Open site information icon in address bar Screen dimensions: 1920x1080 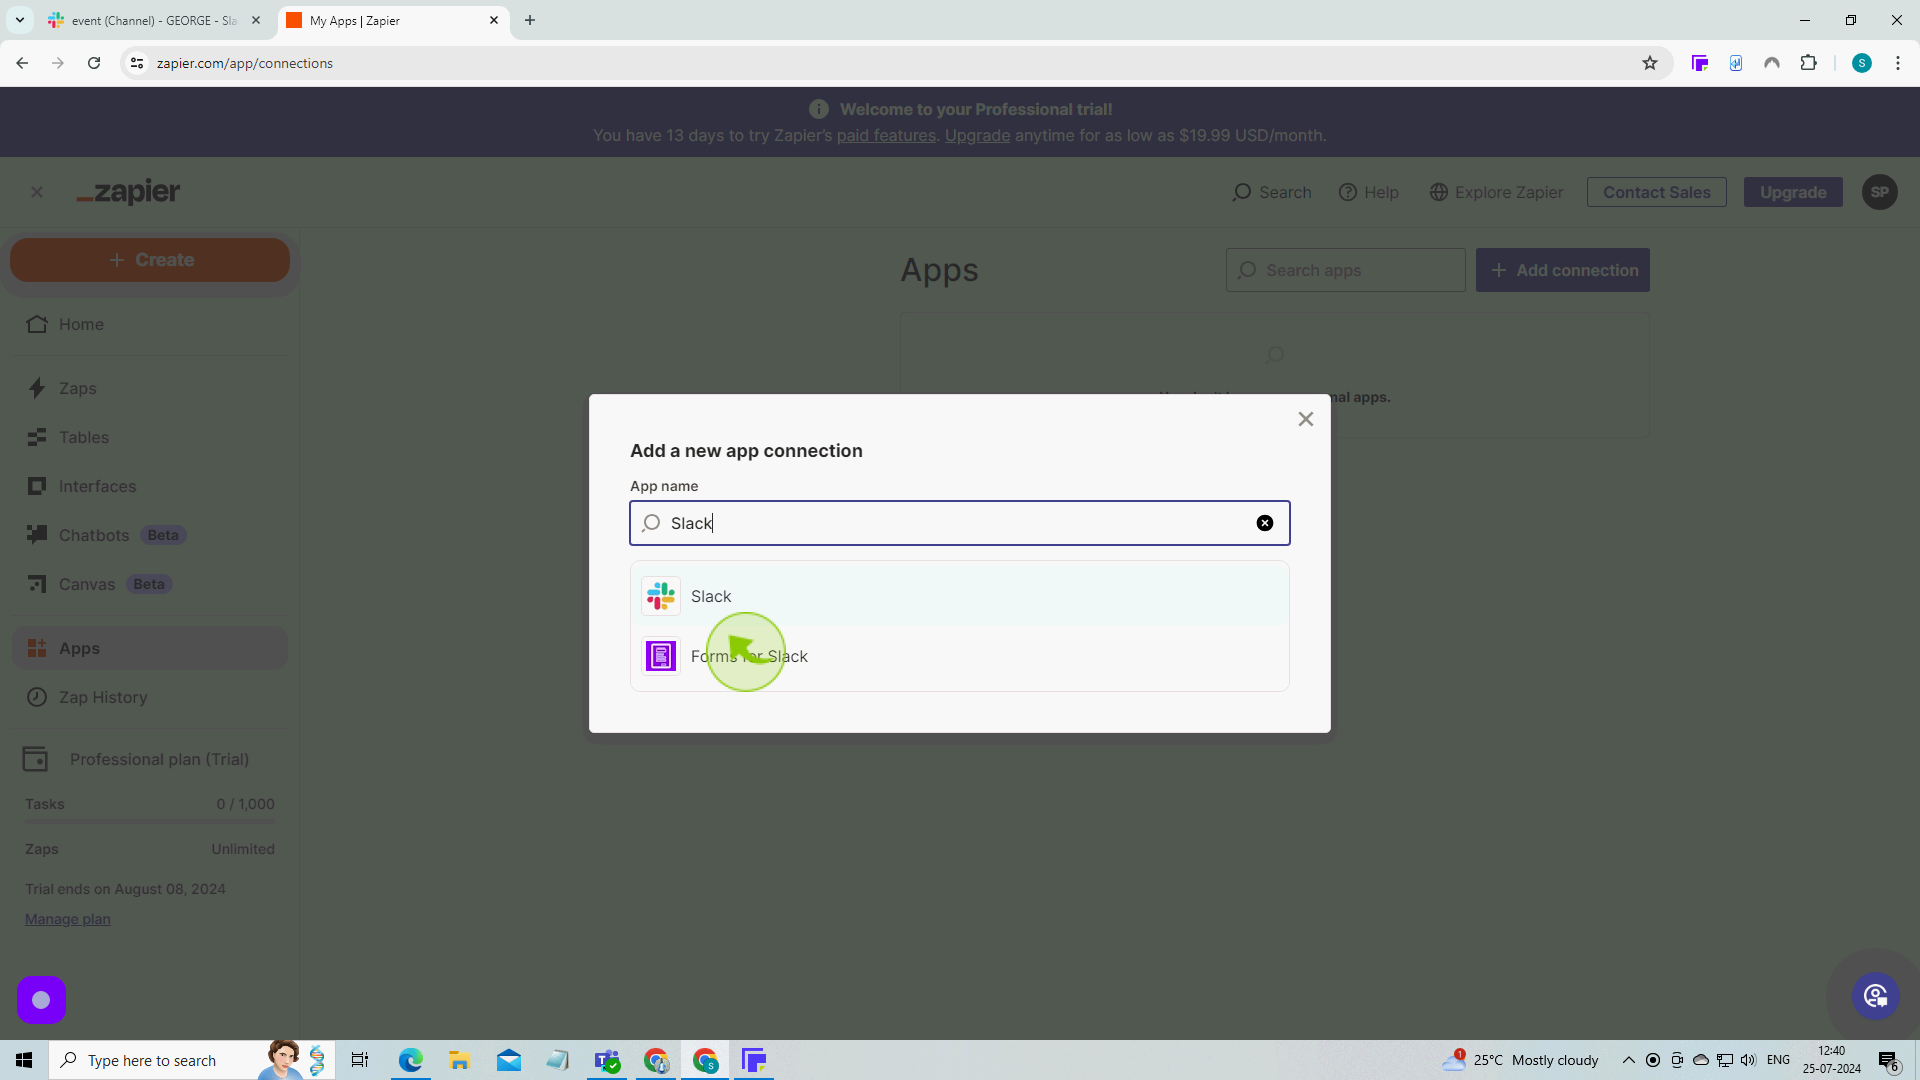pos(137,63)
